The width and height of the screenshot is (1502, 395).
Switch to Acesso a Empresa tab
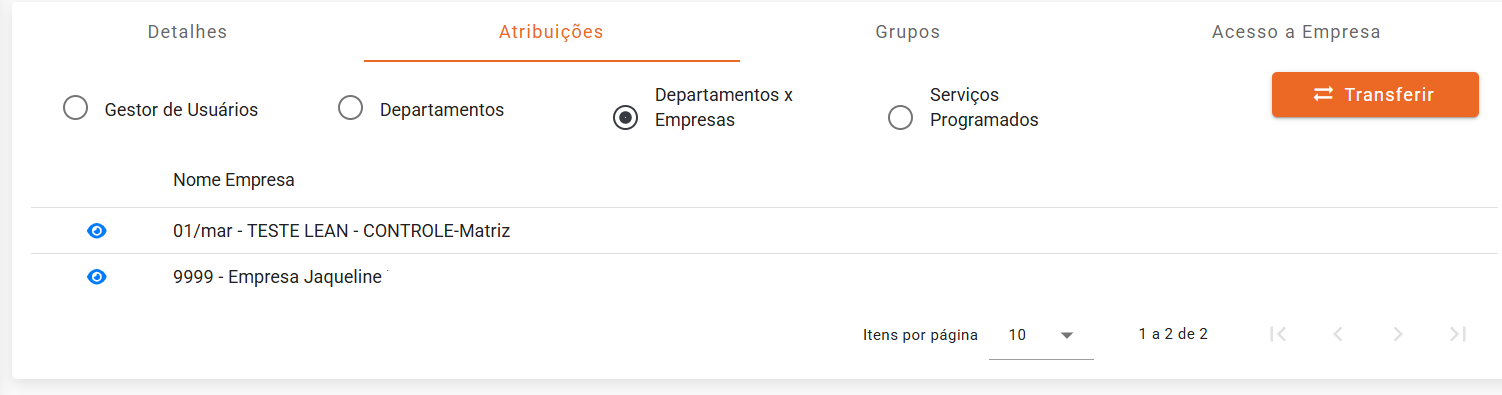click(x=1296, y=32)
